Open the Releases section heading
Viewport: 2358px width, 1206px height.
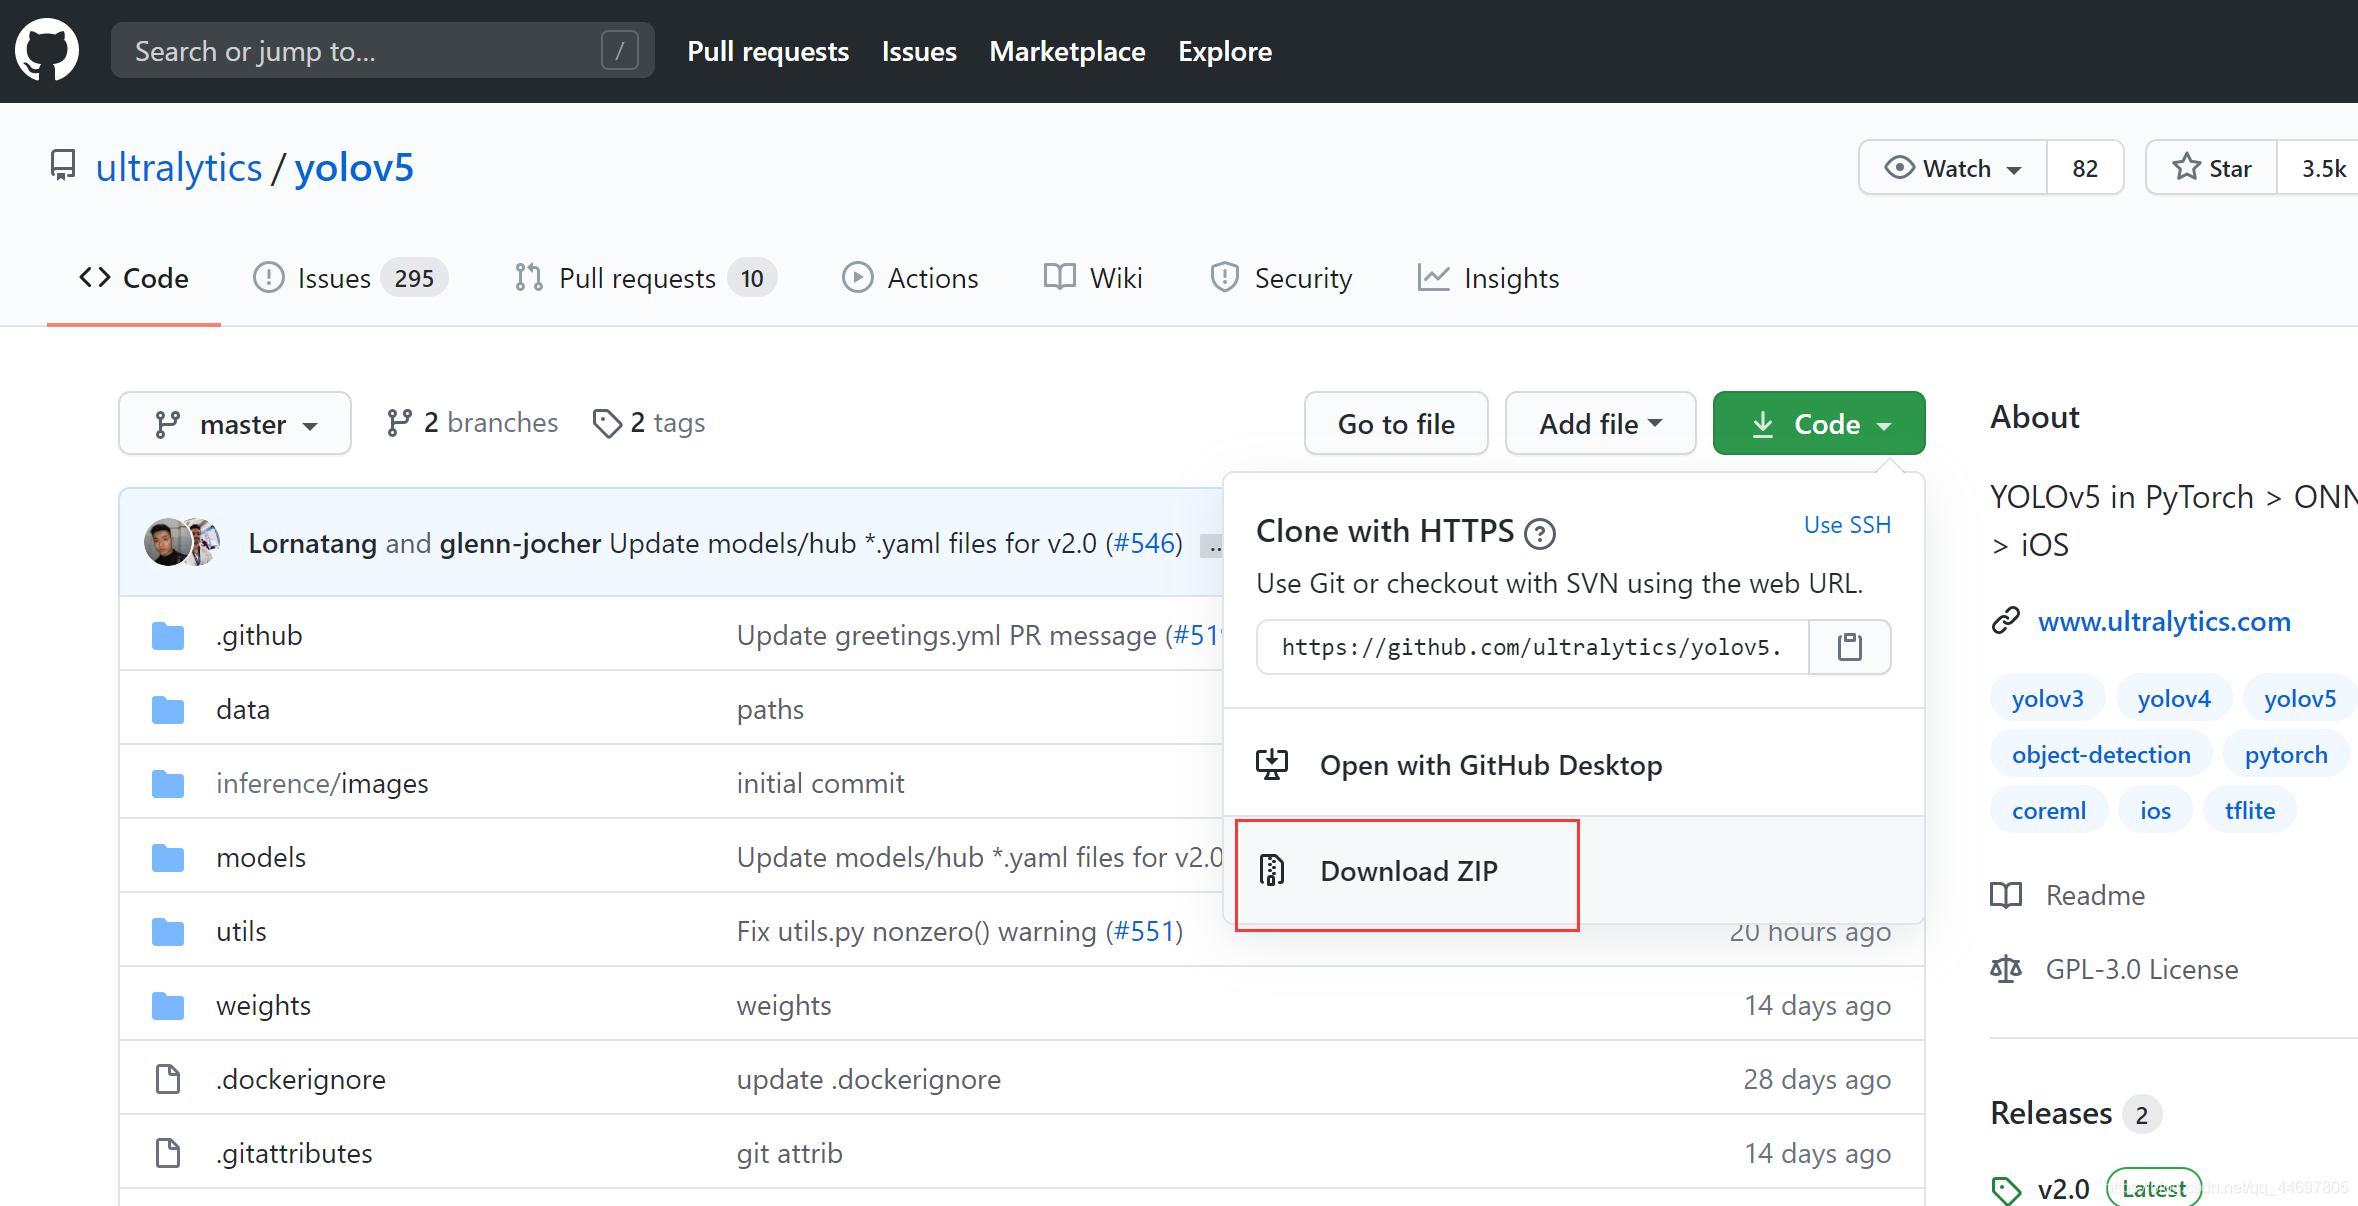[x=2051, y=1113]
